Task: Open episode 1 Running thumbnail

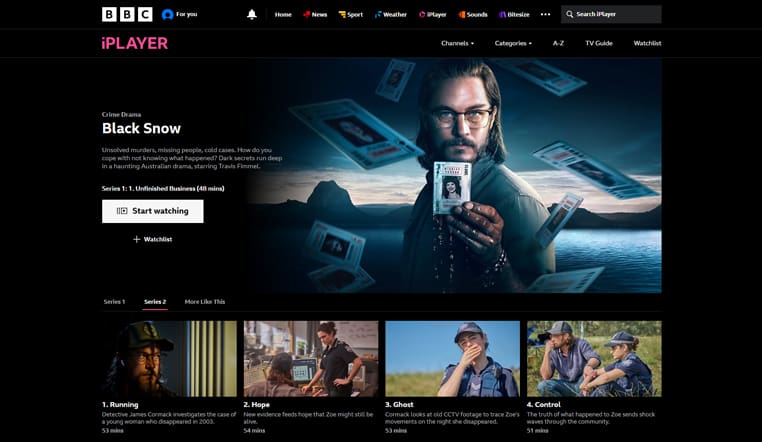Action: [169, 358]
